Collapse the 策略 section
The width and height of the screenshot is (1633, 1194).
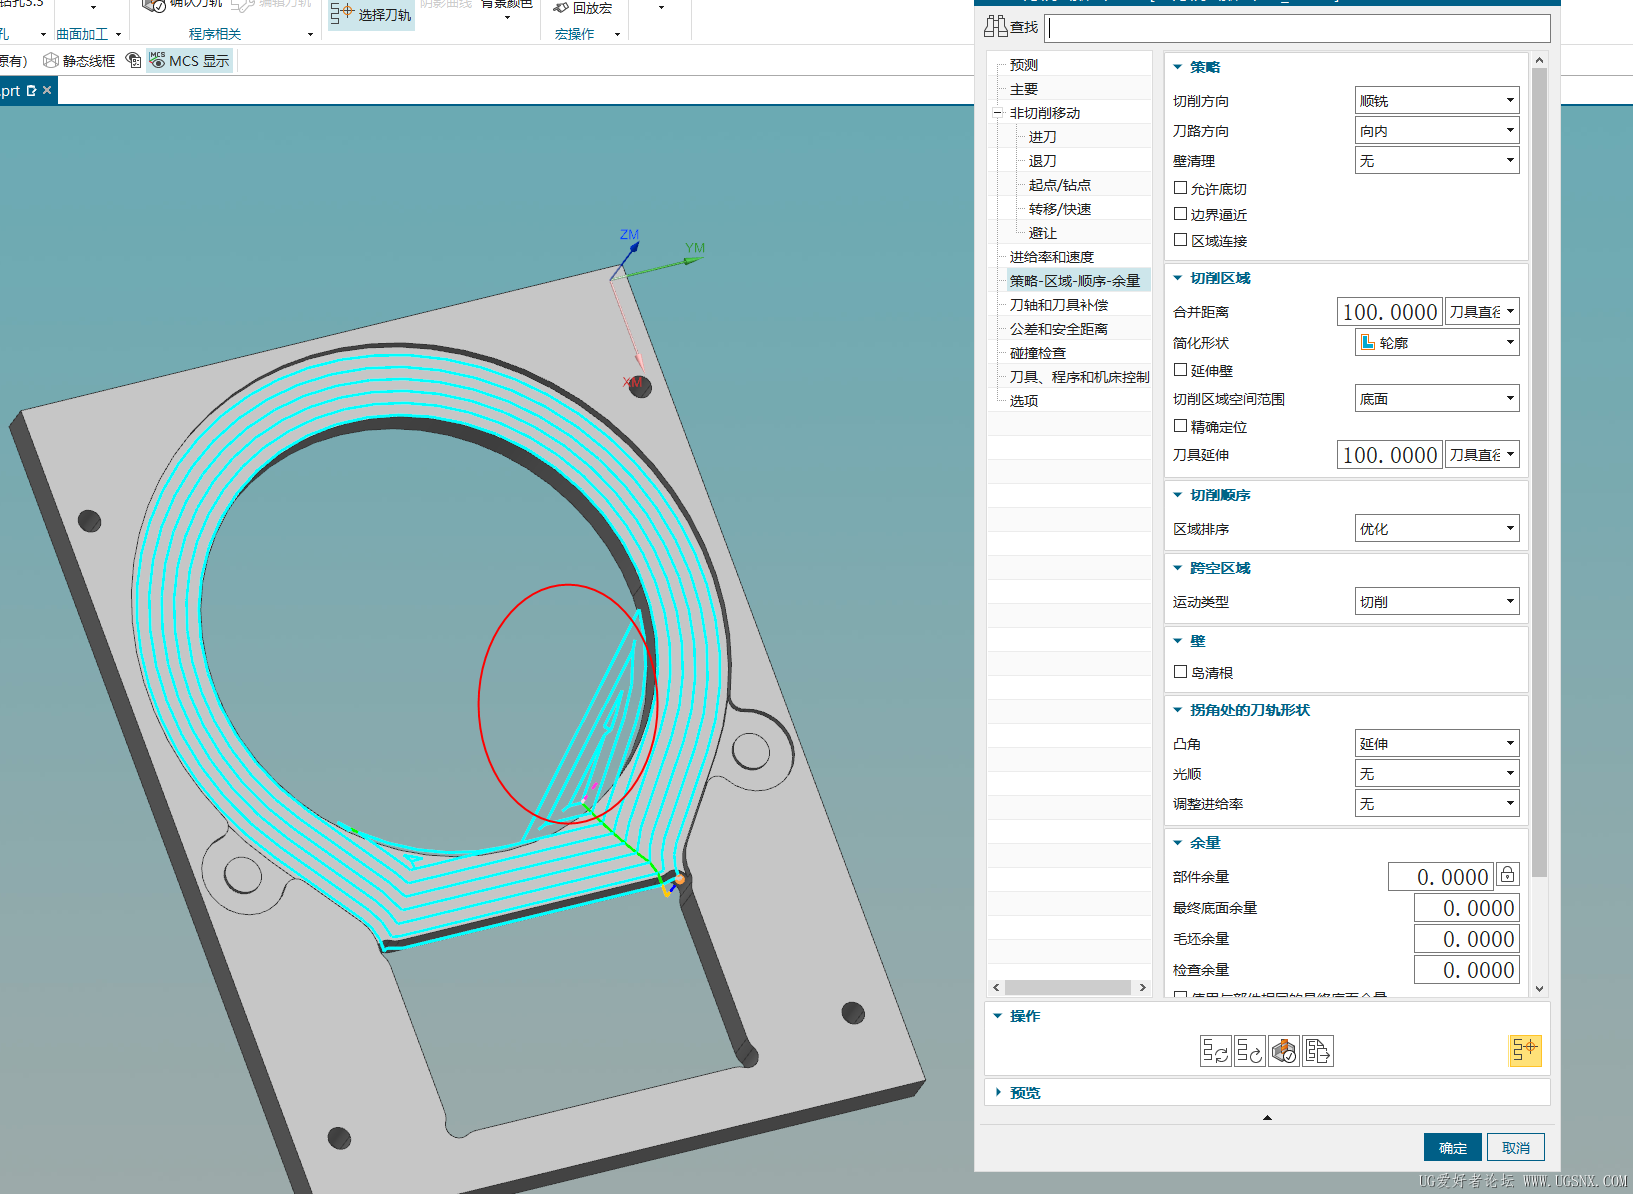(1177, 67)
